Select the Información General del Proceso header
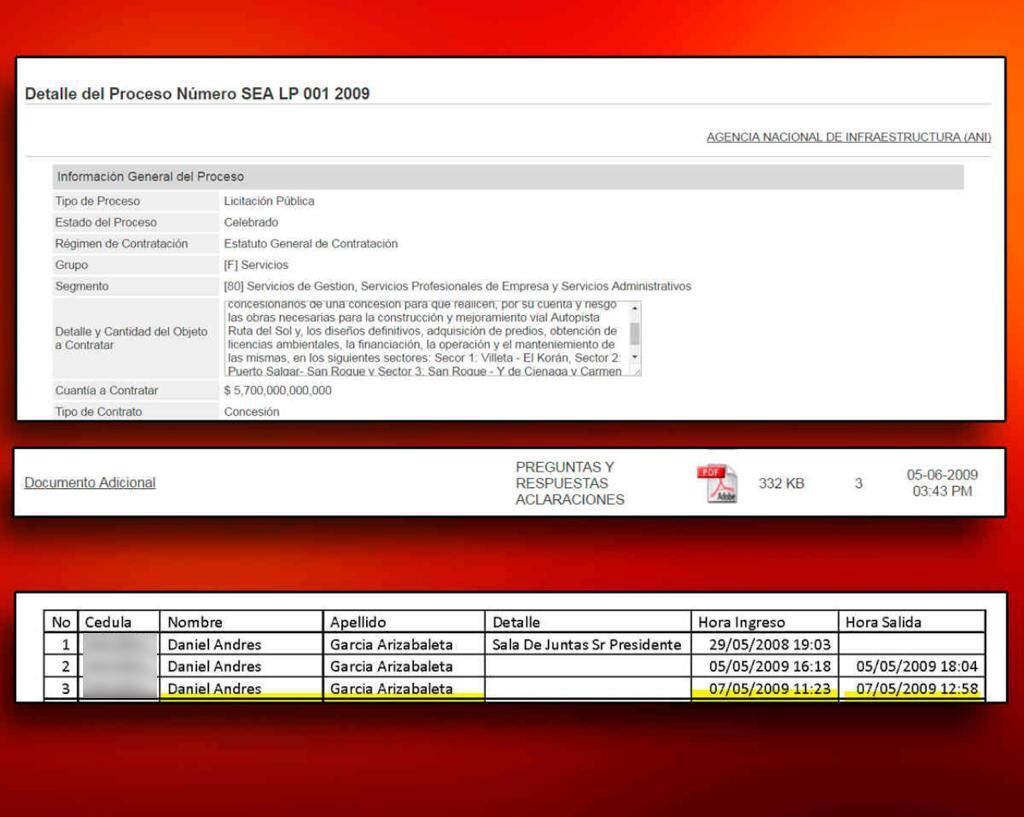Screen dimensions: 1024x817 (150, 177)
